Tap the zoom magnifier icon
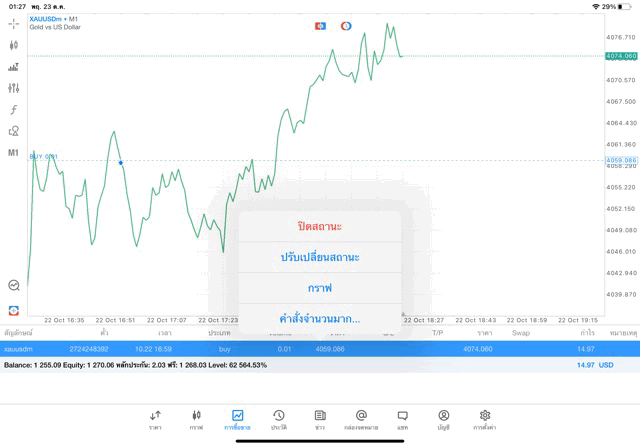640x447 pixels. [13, 286]
